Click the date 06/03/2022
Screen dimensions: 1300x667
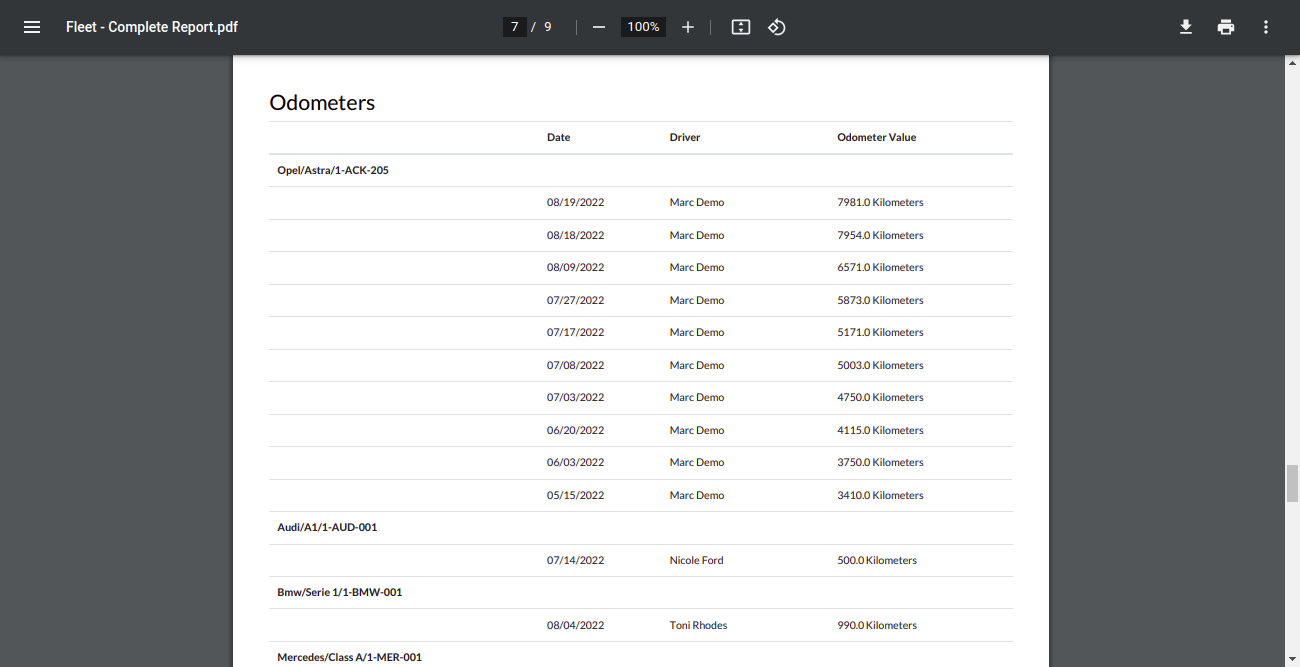coord(575,462)
